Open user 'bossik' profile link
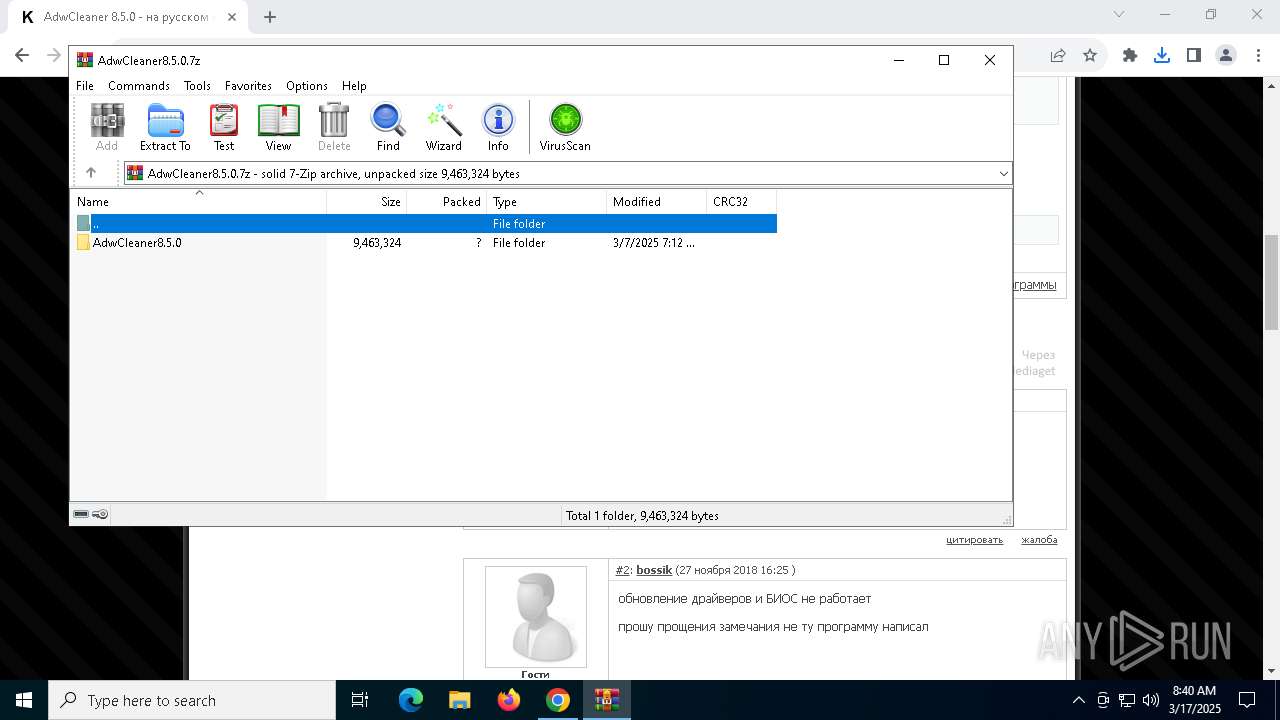The height and width of the screenshot is (720, 1280). [x=654, y=570]
